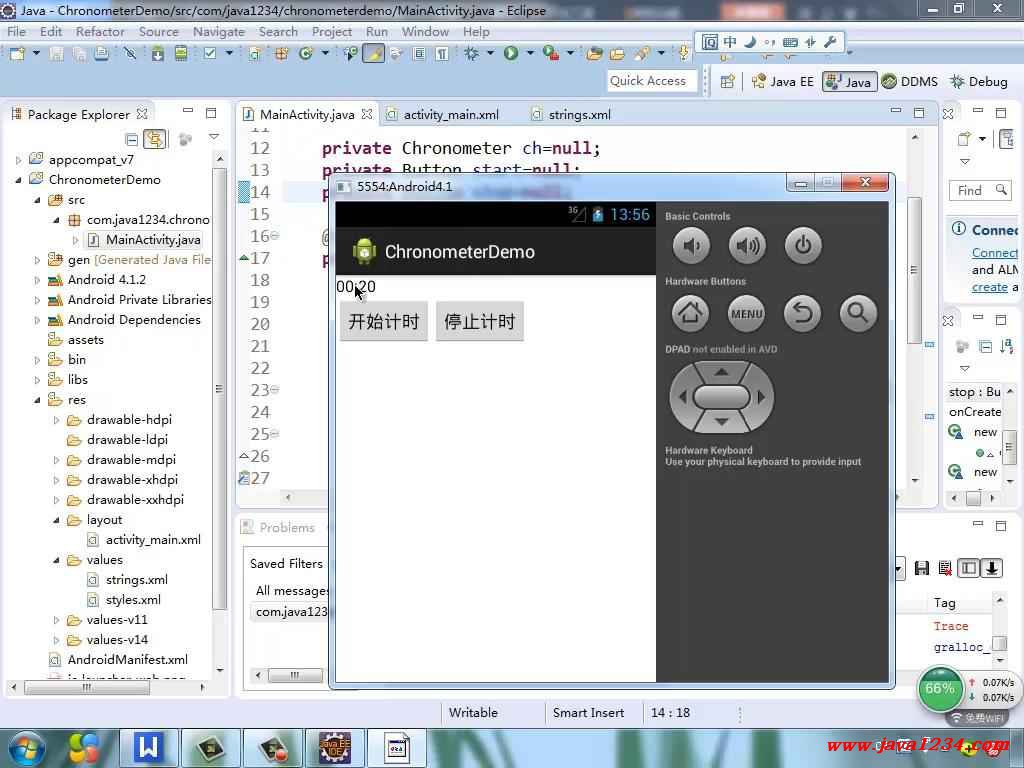The height and width of the screenshot is (768, 1024).
Task: Tap the 开始计时 button in emulator
Action: (383, 321)
